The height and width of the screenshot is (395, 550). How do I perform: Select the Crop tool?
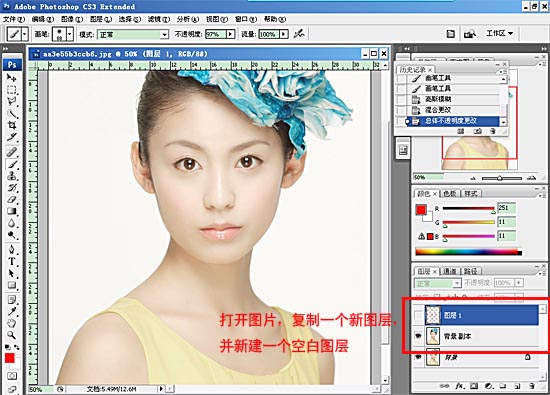[x=12, y=125]
